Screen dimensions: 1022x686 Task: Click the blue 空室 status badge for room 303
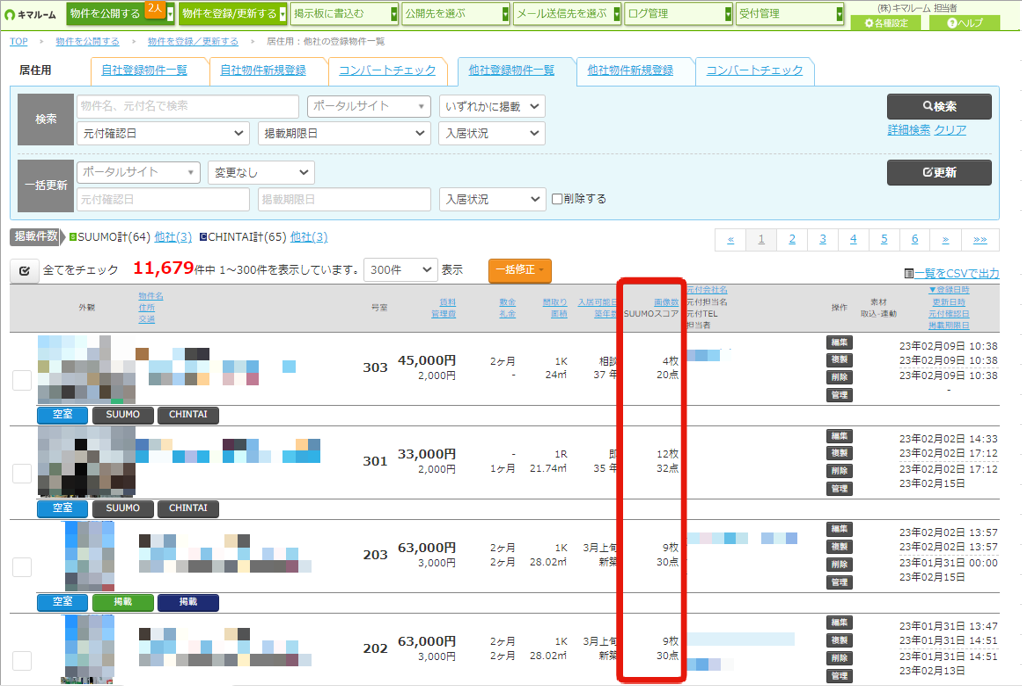63,415
